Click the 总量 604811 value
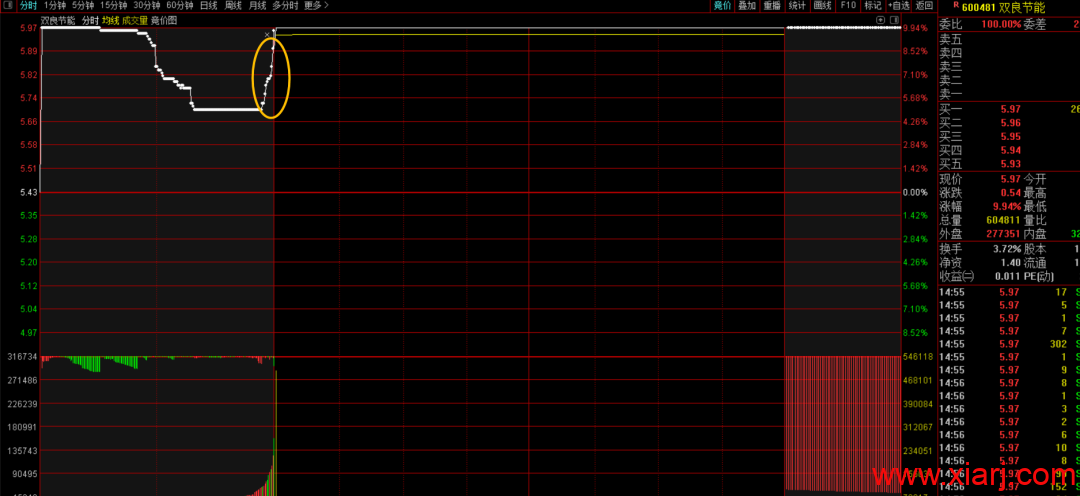This screenshot has height=496, width=1080. 1004,220
